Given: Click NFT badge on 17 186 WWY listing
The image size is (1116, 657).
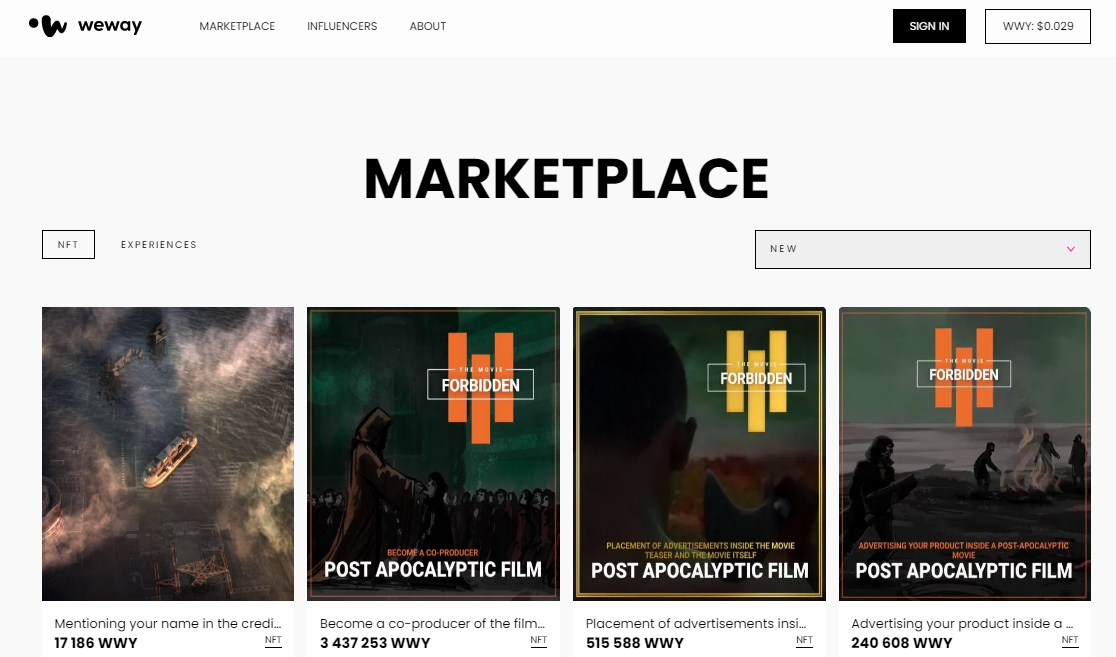Looking at the screenshot, I should coord(273,641).
